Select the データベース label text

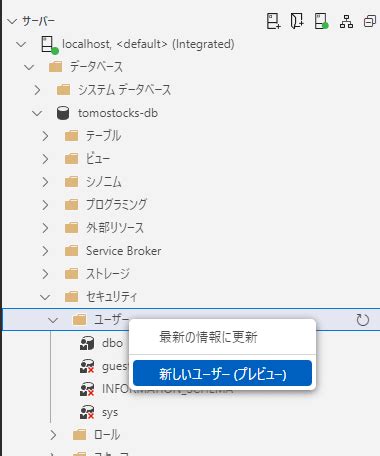(x=96, y=67)
